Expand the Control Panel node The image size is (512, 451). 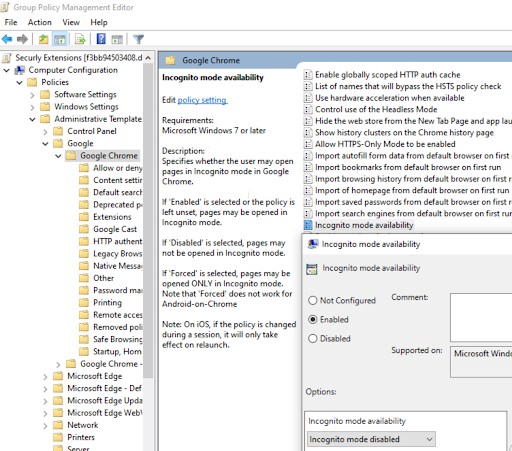tap(45, 132)
